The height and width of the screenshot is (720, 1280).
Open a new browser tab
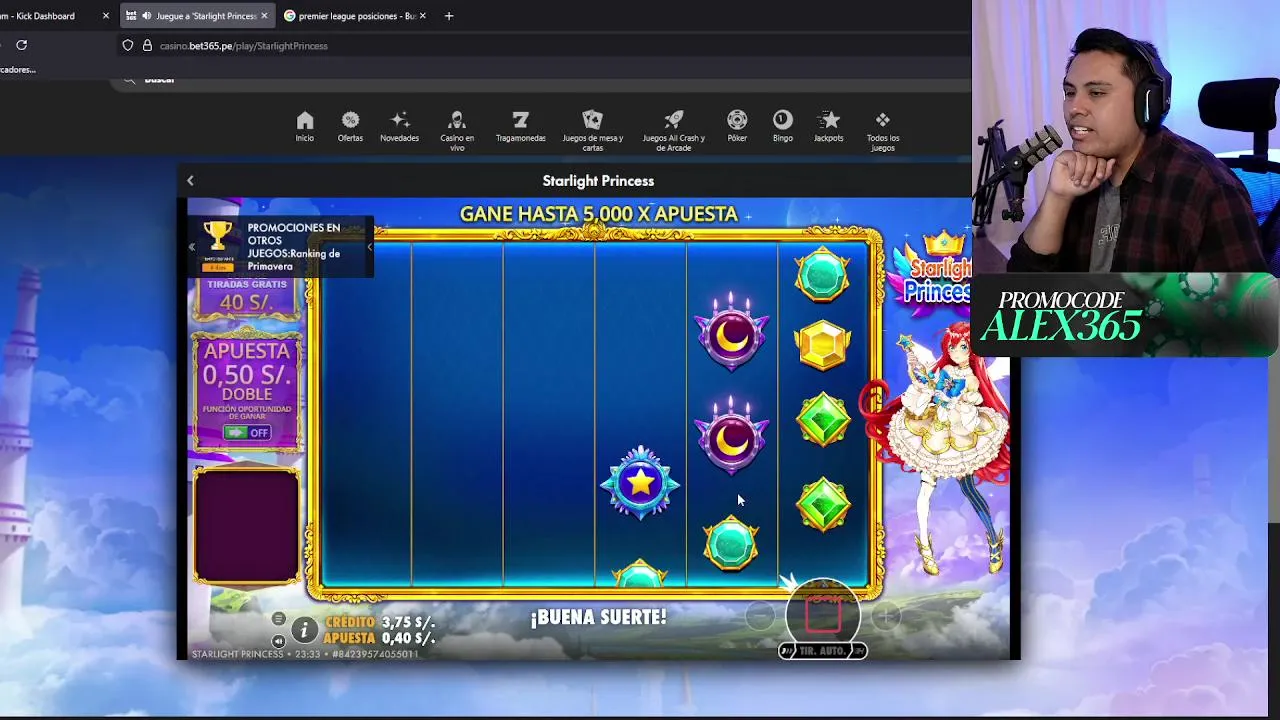point(448,16)
